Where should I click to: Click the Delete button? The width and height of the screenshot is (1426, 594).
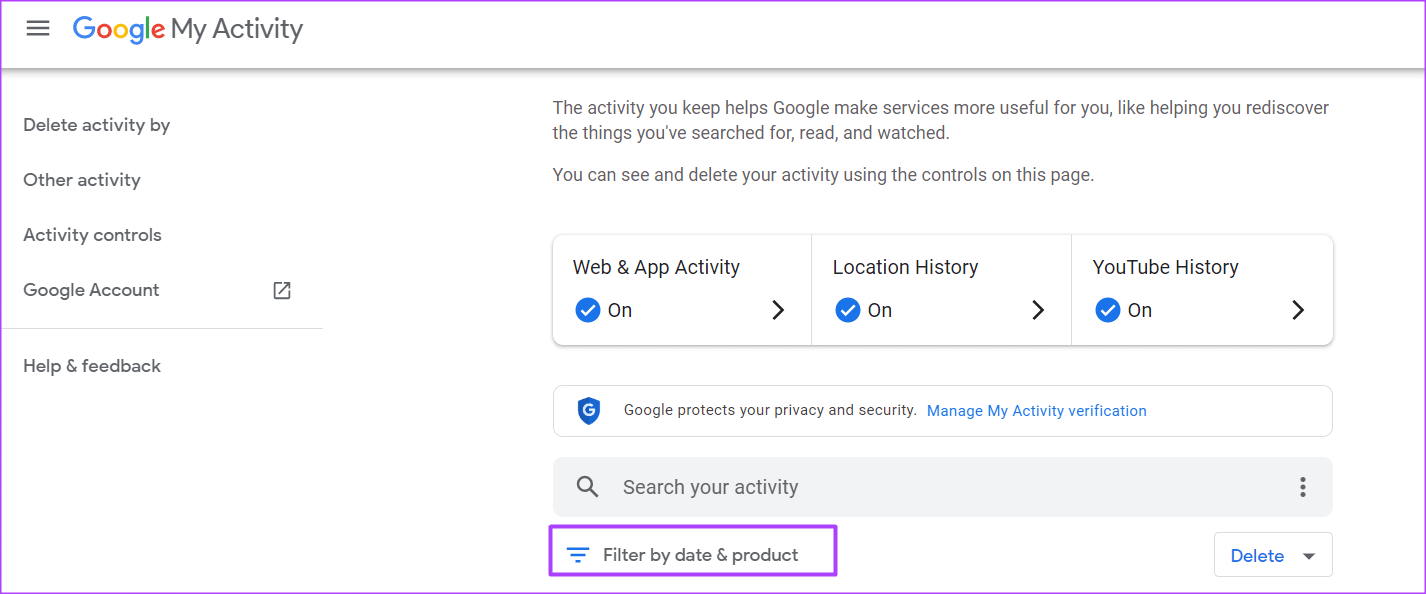click(1258, 555)
